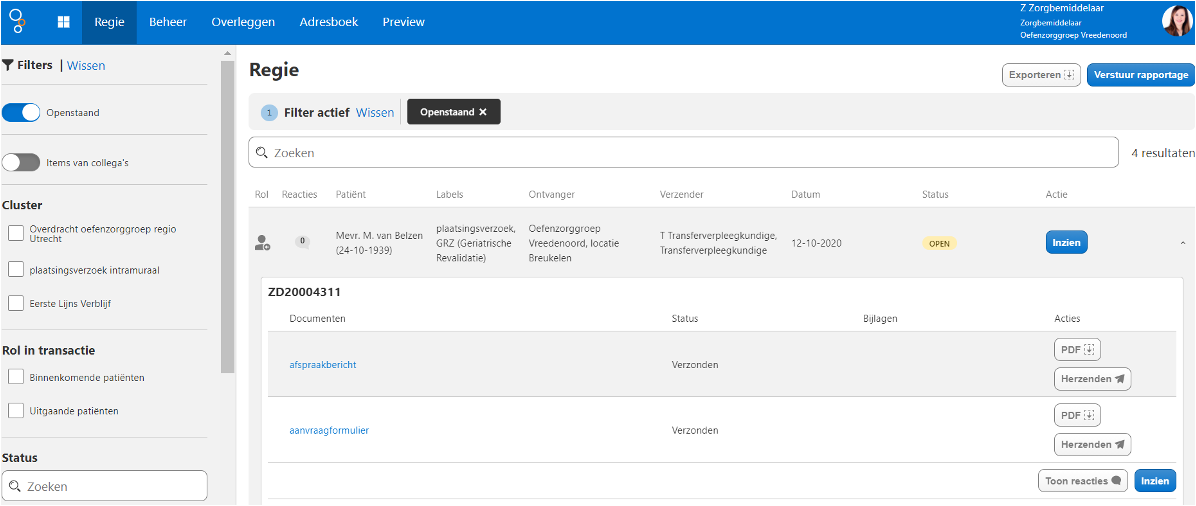The height and width of the screenshot is (506, 1196).
Task: Resend the aanvraagformulier document
Action: [1092, 444]
